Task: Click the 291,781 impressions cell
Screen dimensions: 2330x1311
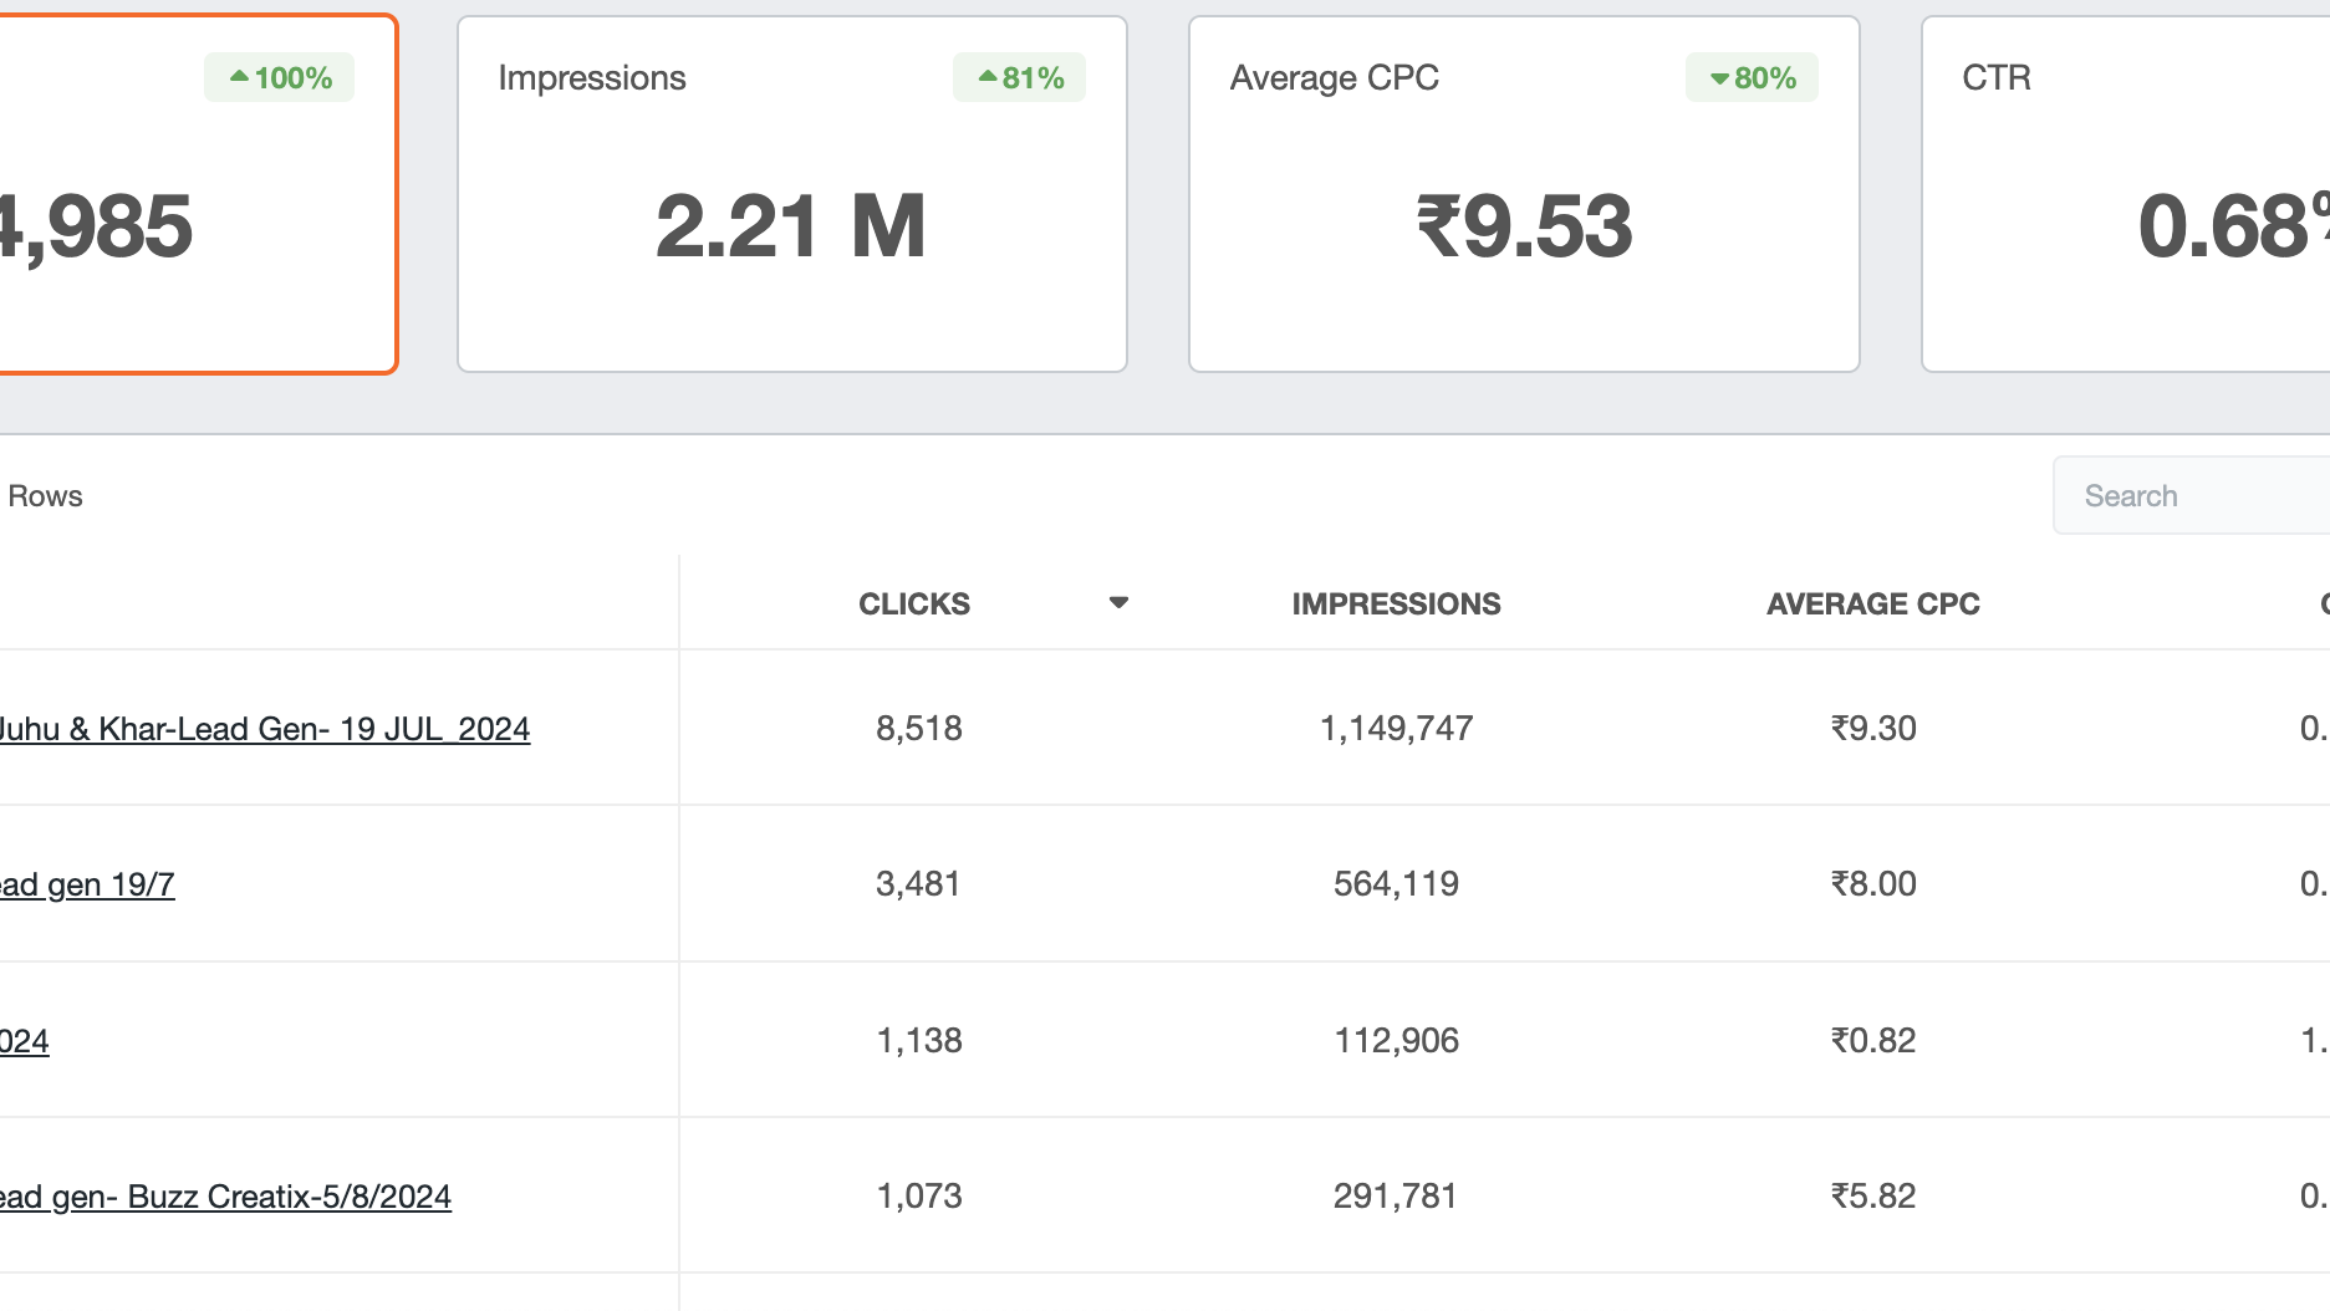Action: (x=1395, y=1196)
